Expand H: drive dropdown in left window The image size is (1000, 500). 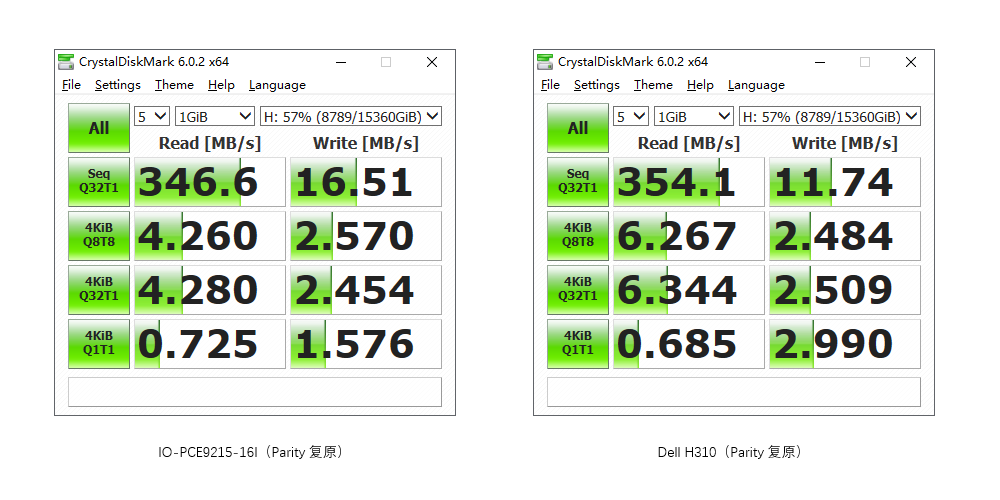351,117
